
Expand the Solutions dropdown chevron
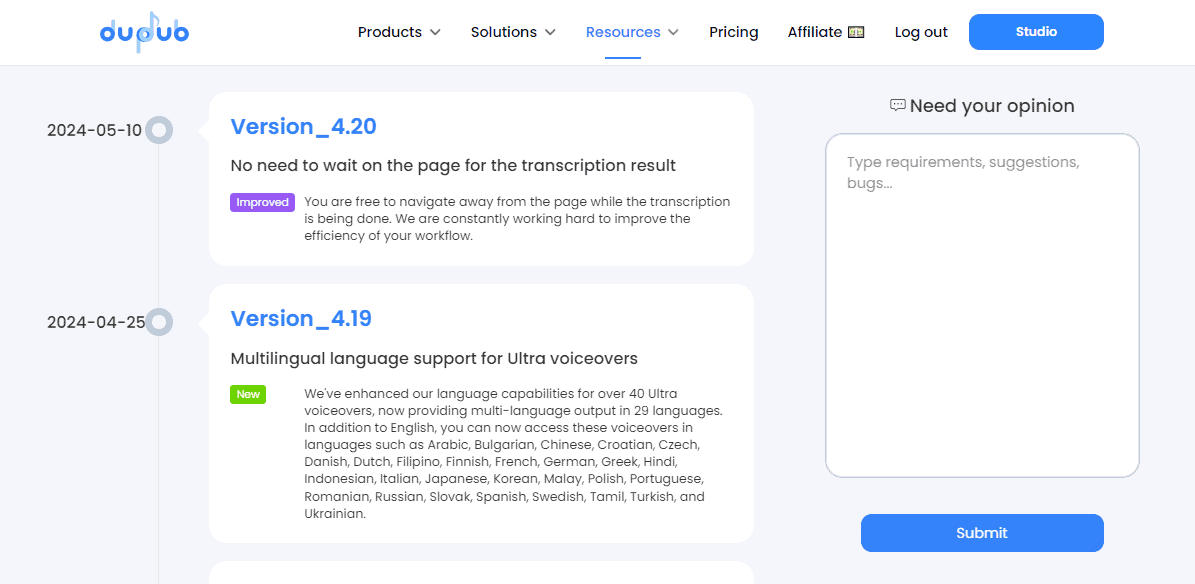(550, 32)
